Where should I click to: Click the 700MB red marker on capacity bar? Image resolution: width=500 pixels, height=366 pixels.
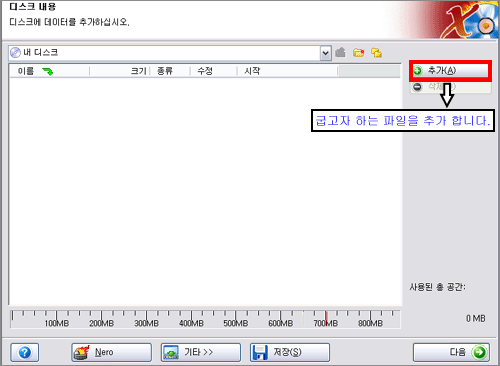tap(326, 318)
